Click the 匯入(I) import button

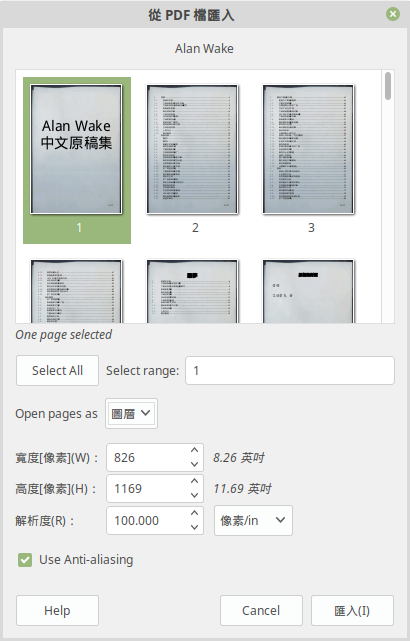[352, 610]
